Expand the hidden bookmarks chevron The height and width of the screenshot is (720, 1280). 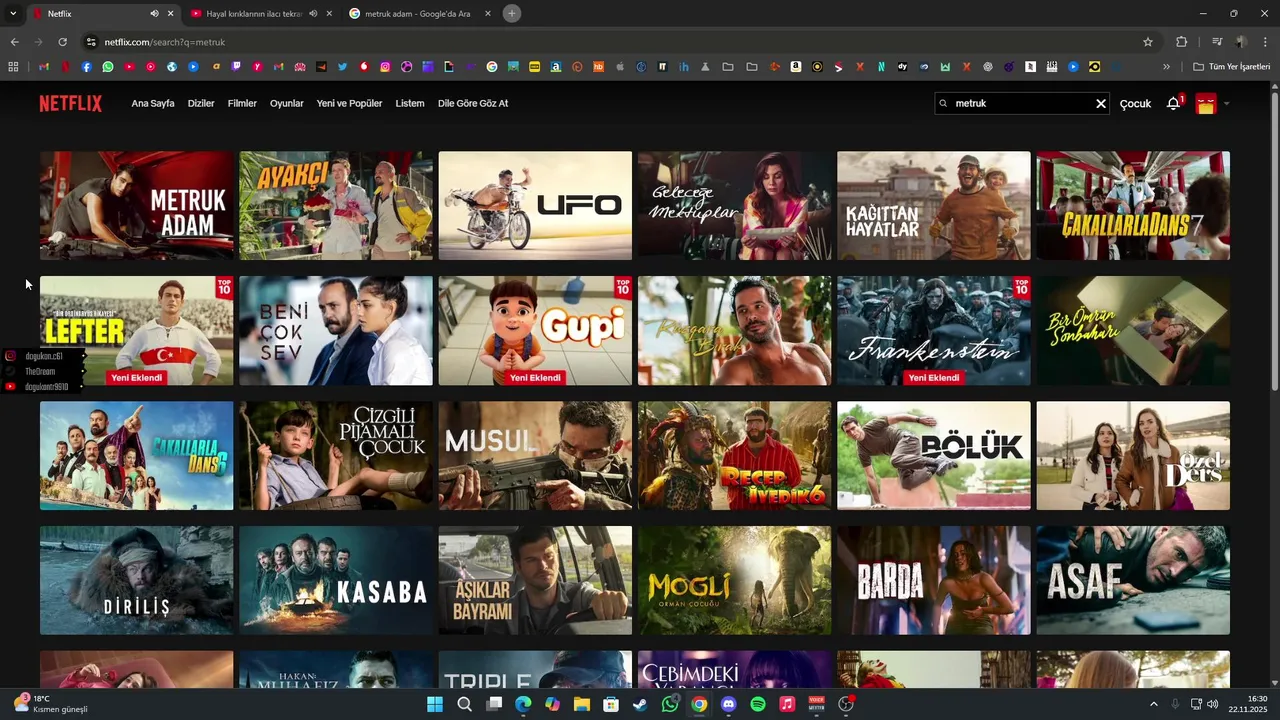tap(1166, 67)
